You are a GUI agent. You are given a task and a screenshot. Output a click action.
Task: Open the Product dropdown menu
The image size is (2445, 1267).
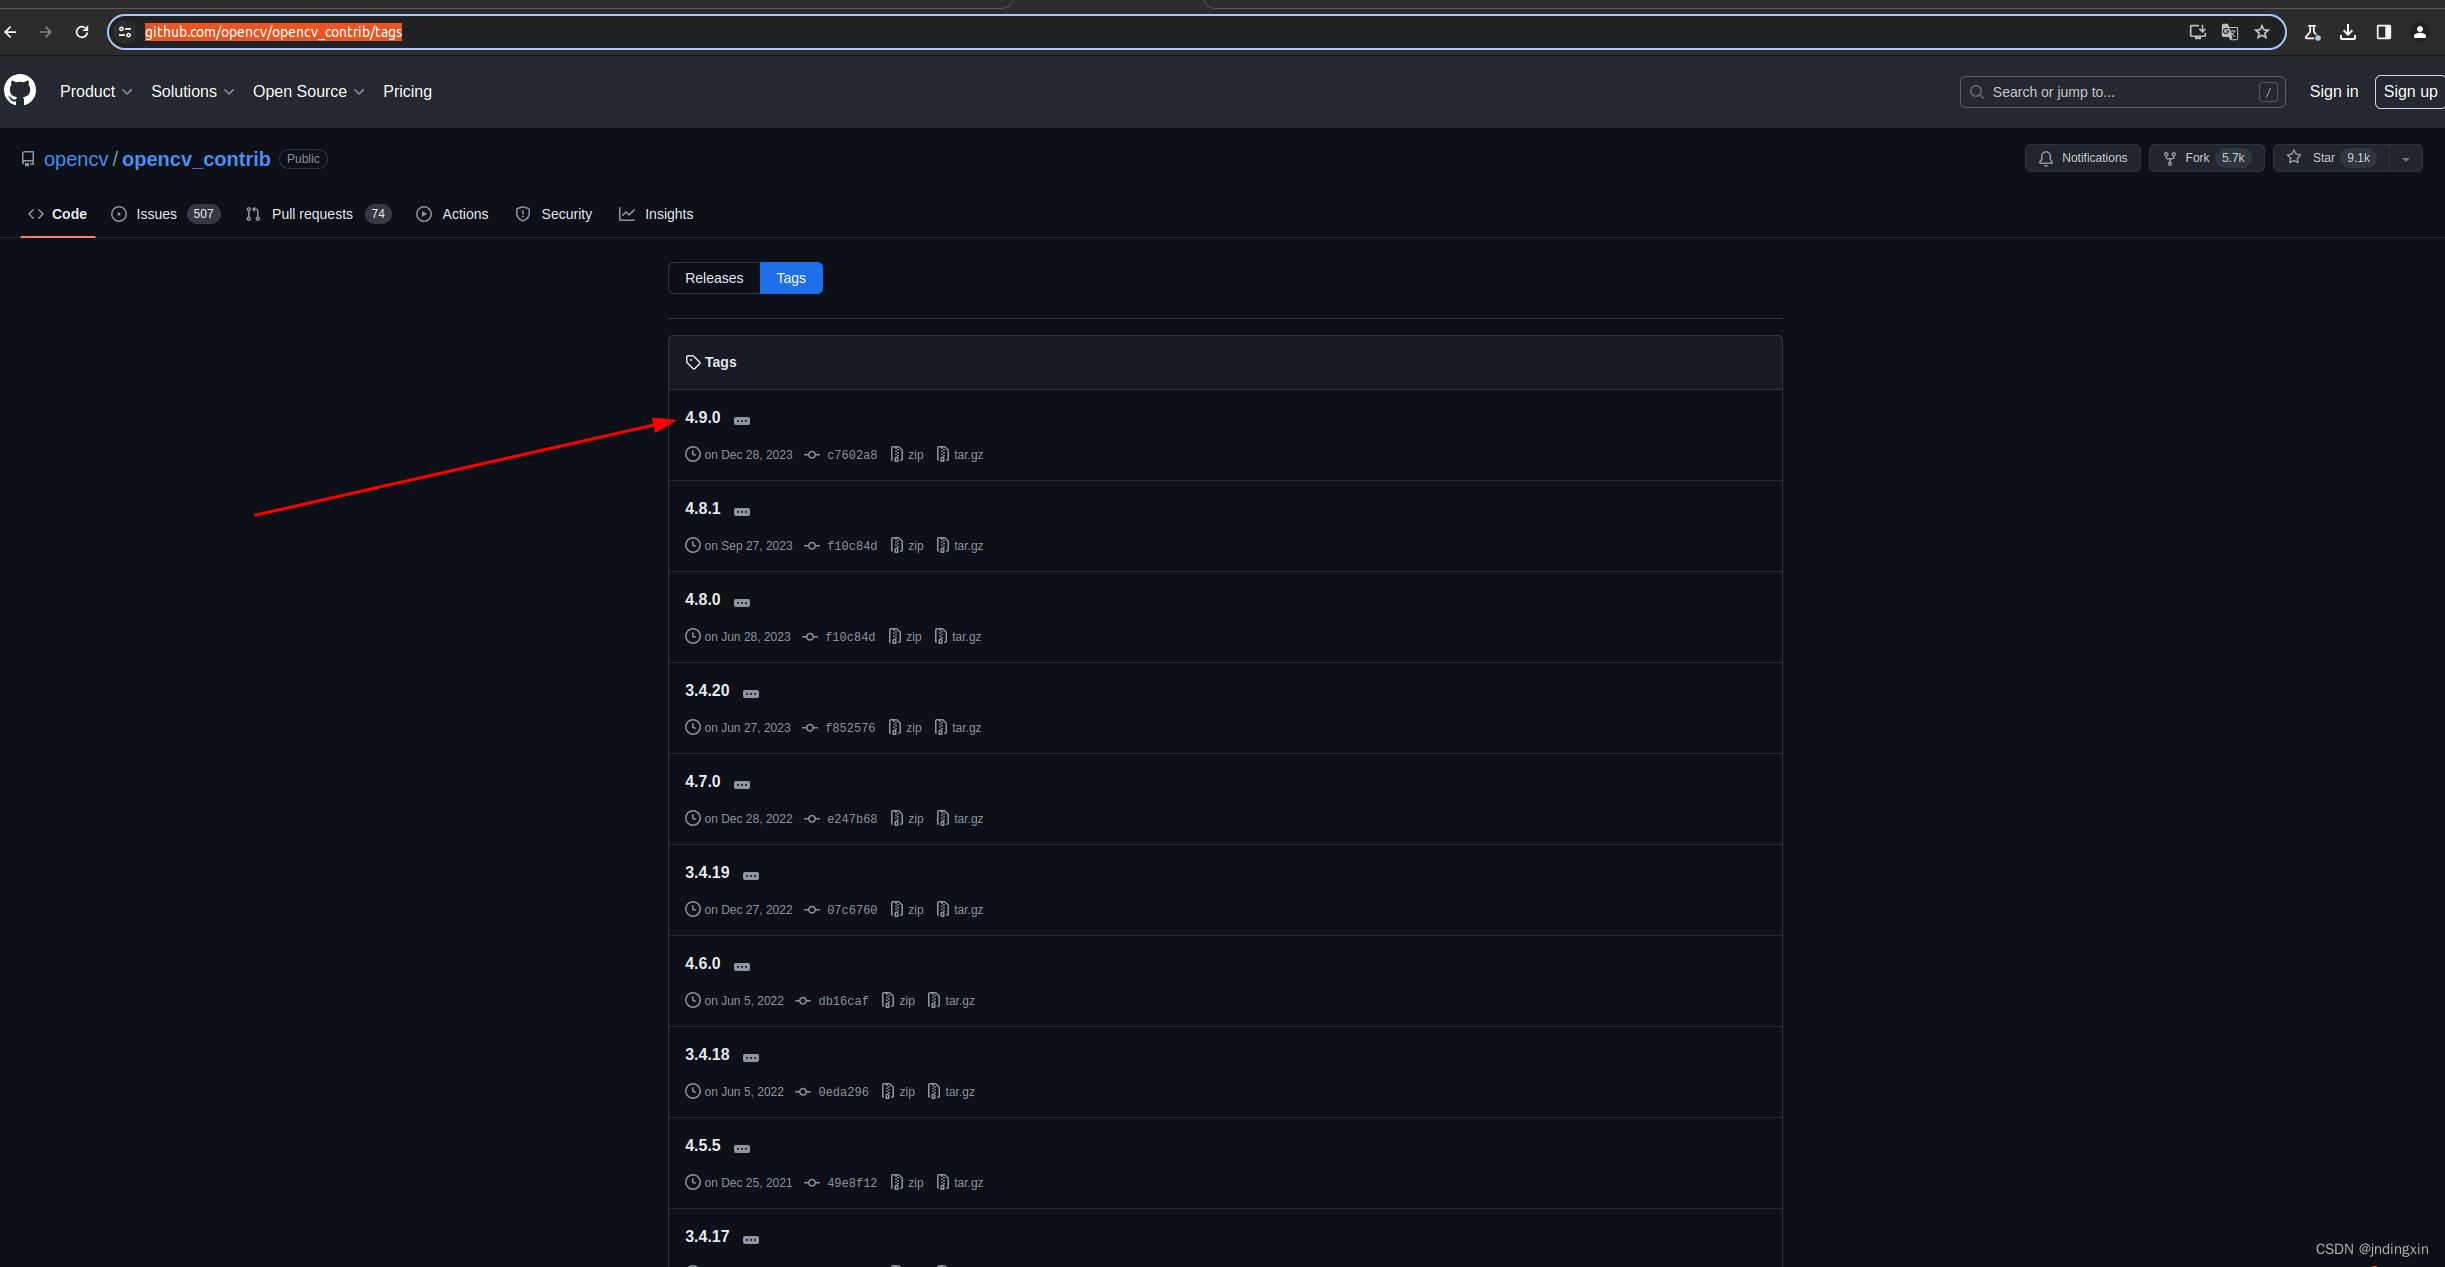click(95, 91)
